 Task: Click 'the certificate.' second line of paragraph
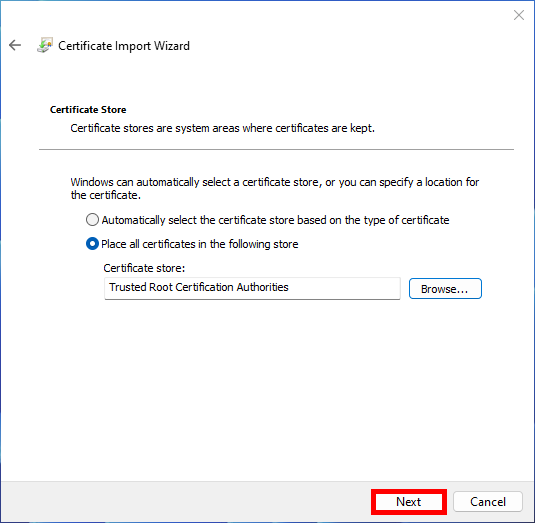pos(105,195)
